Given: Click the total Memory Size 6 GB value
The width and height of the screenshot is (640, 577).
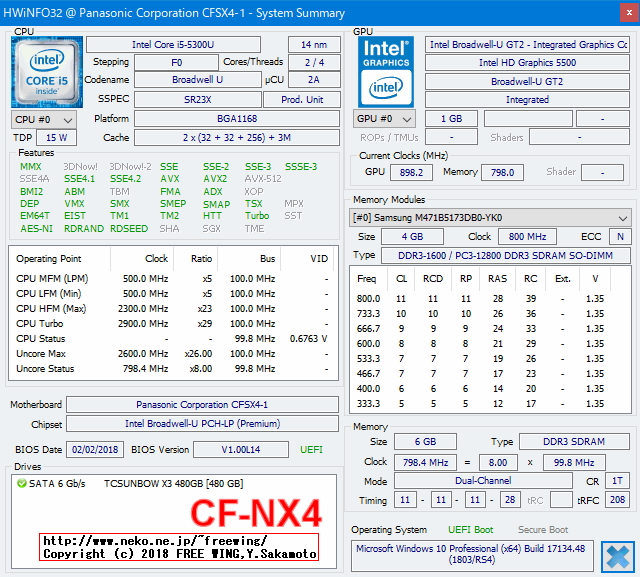Looking at the screenshot, I should (x=425, y=442).
